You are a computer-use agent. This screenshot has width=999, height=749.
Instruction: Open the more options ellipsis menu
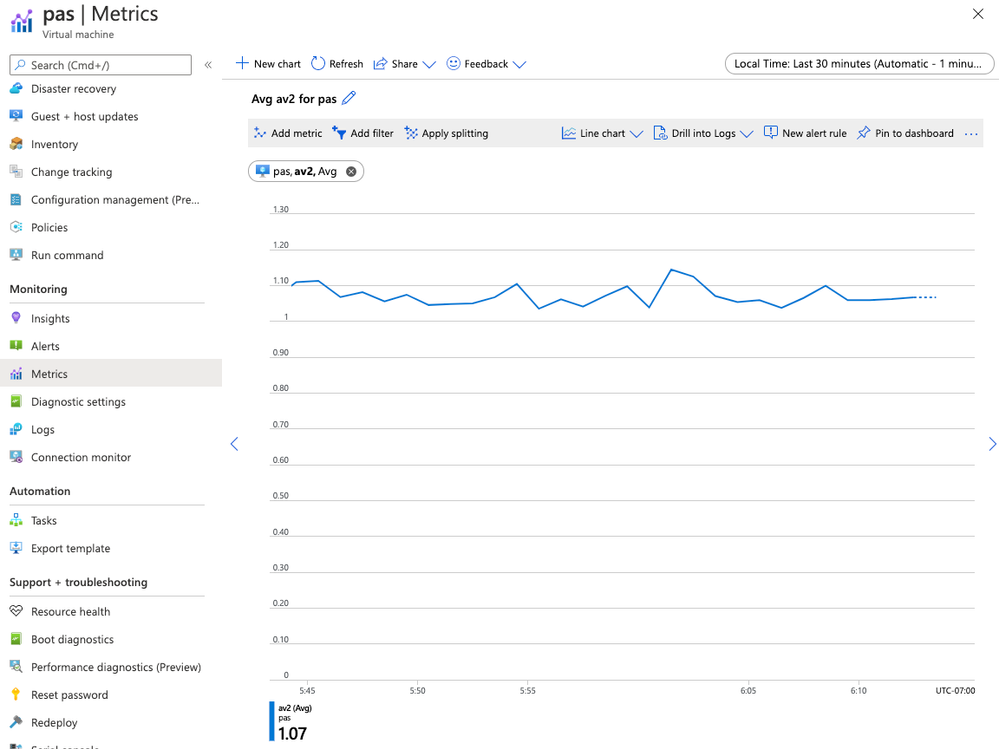click(971, 134)
